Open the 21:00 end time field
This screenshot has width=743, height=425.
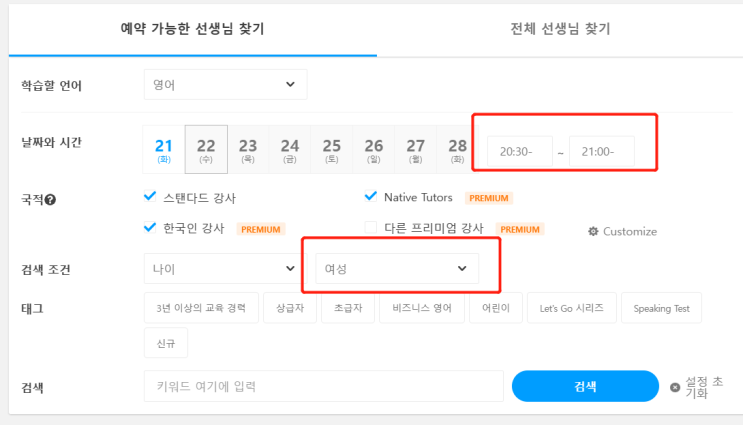point(602,152)
